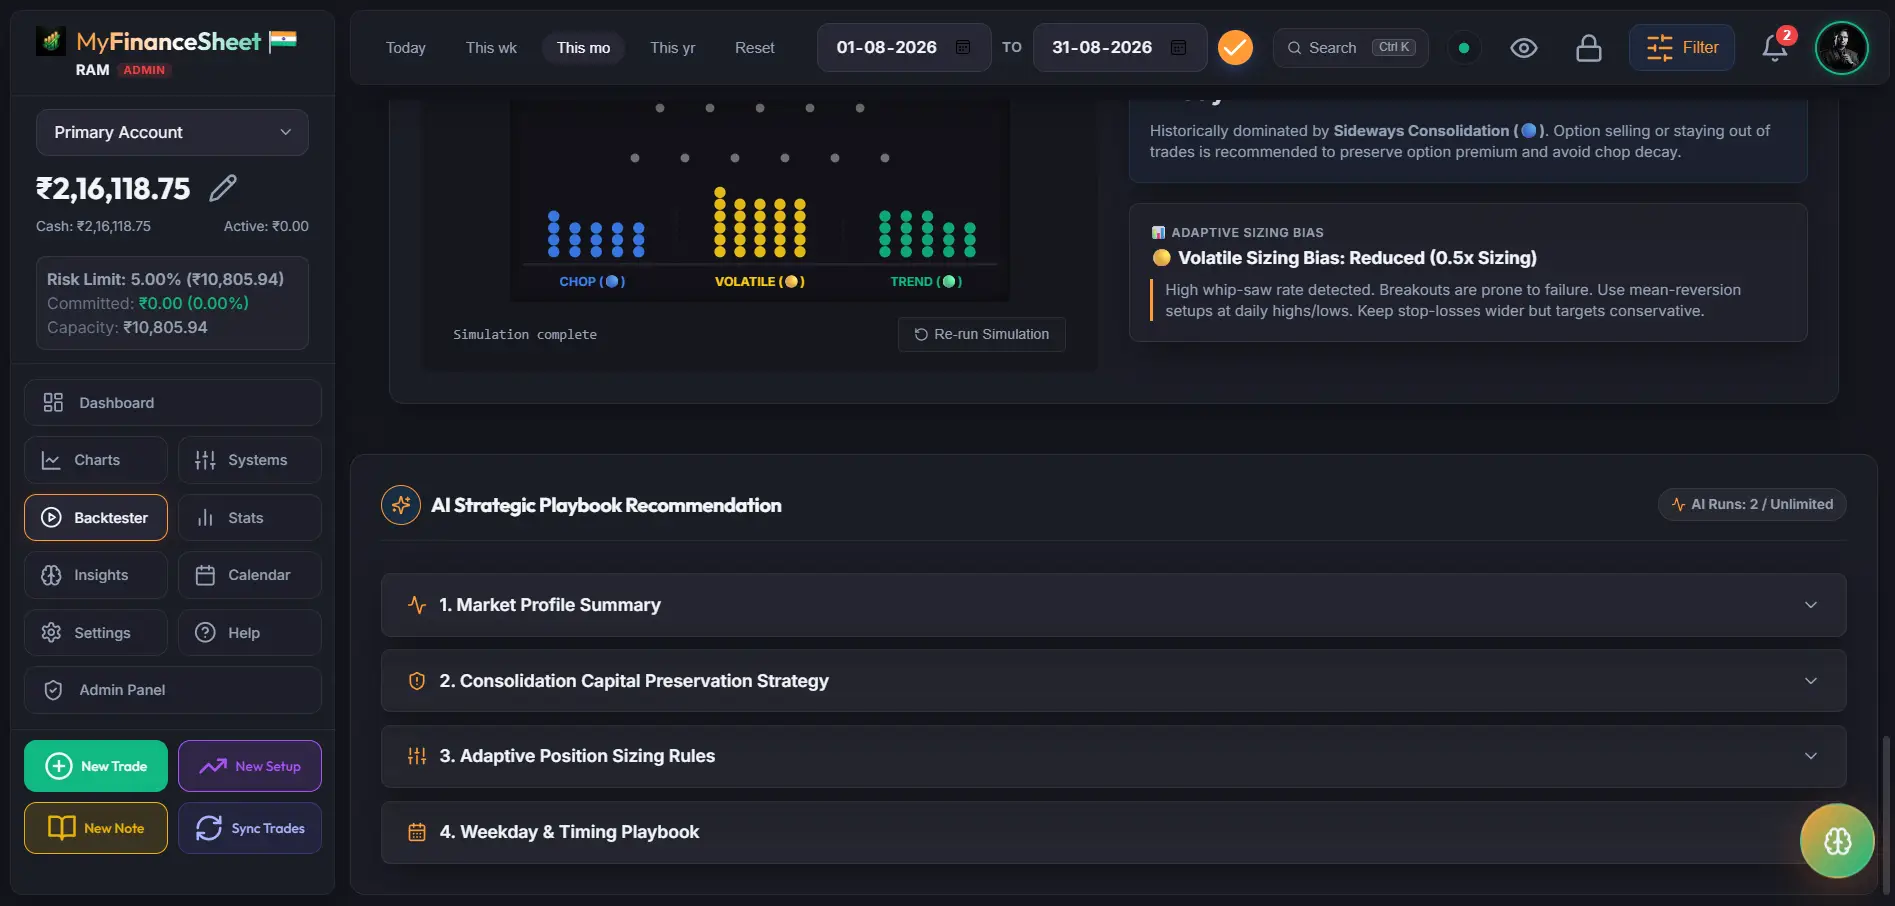
Task: Click the edit balance pencil icon
Action: pos(223,188)
